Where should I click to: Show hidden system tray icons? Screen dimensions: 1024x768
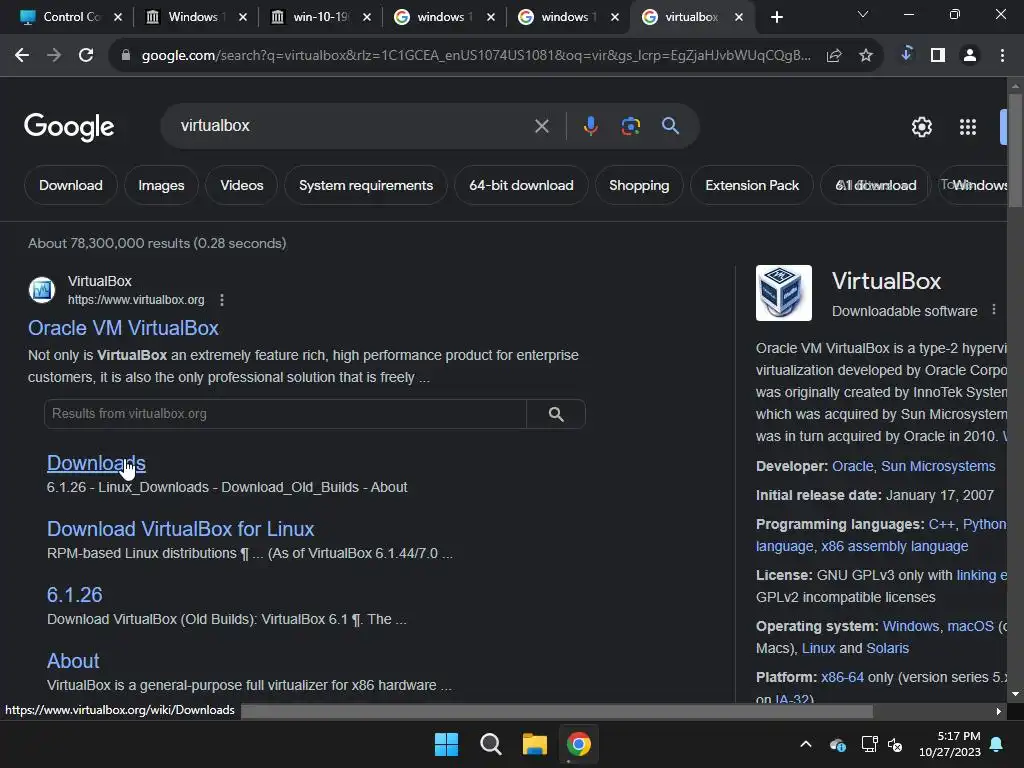(x=806, y=744)
